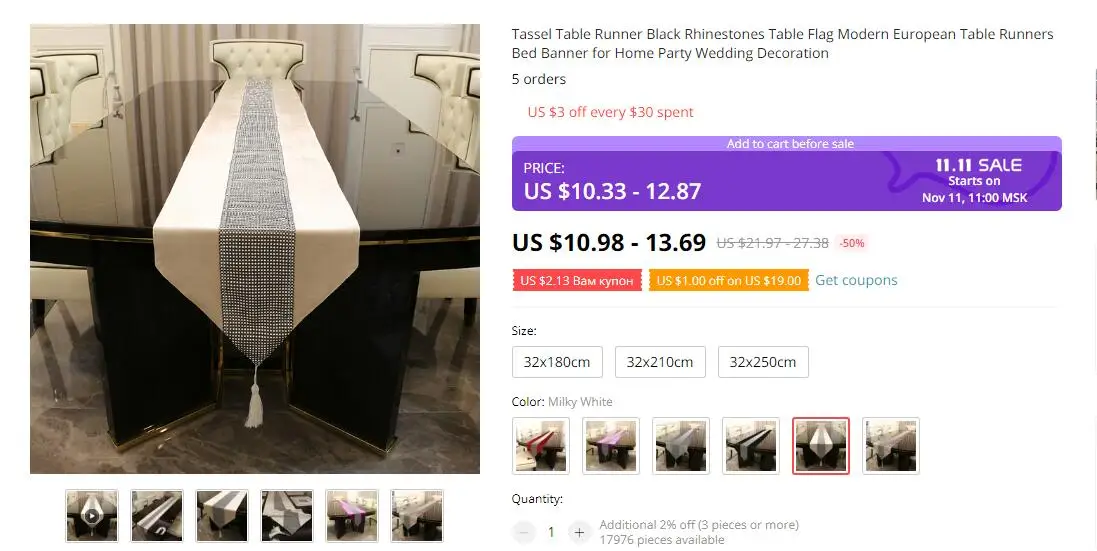Select the 32x210cm size option
Viewport: 1097px width, 551px height.
click(x=660, y=362)
